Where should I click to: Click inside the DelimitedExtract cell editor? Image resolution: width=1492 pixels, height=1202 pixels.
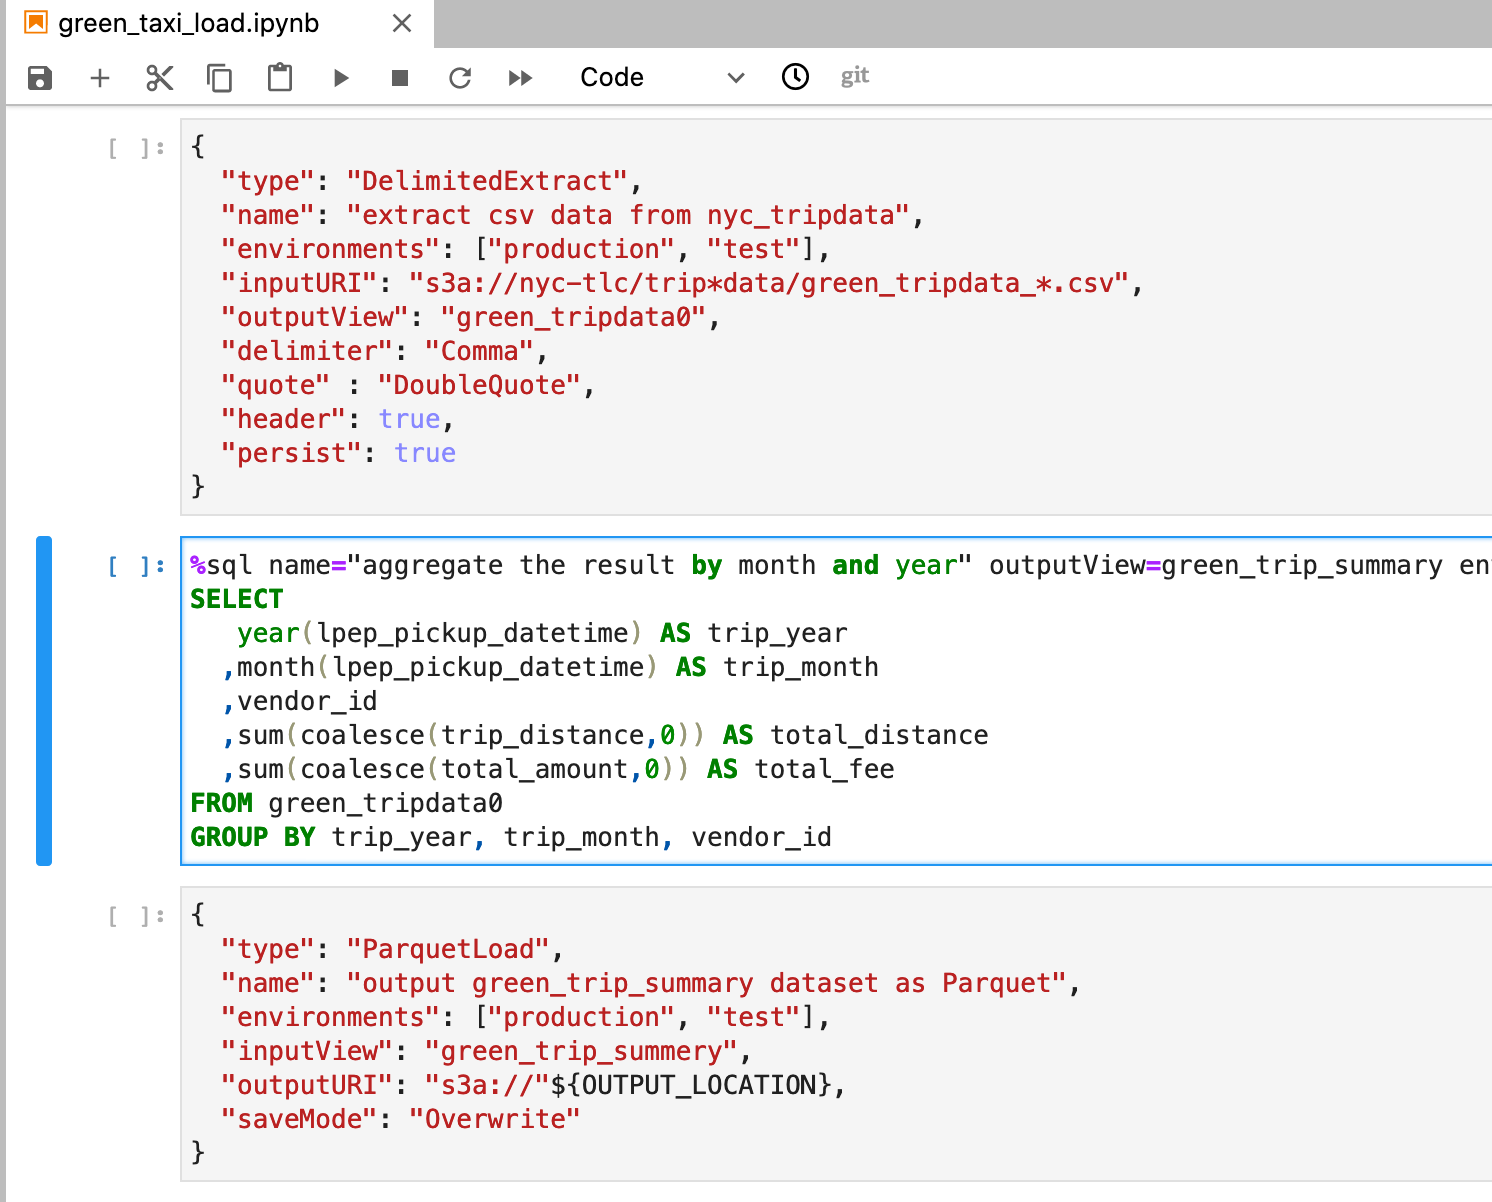tap(836, 317)
